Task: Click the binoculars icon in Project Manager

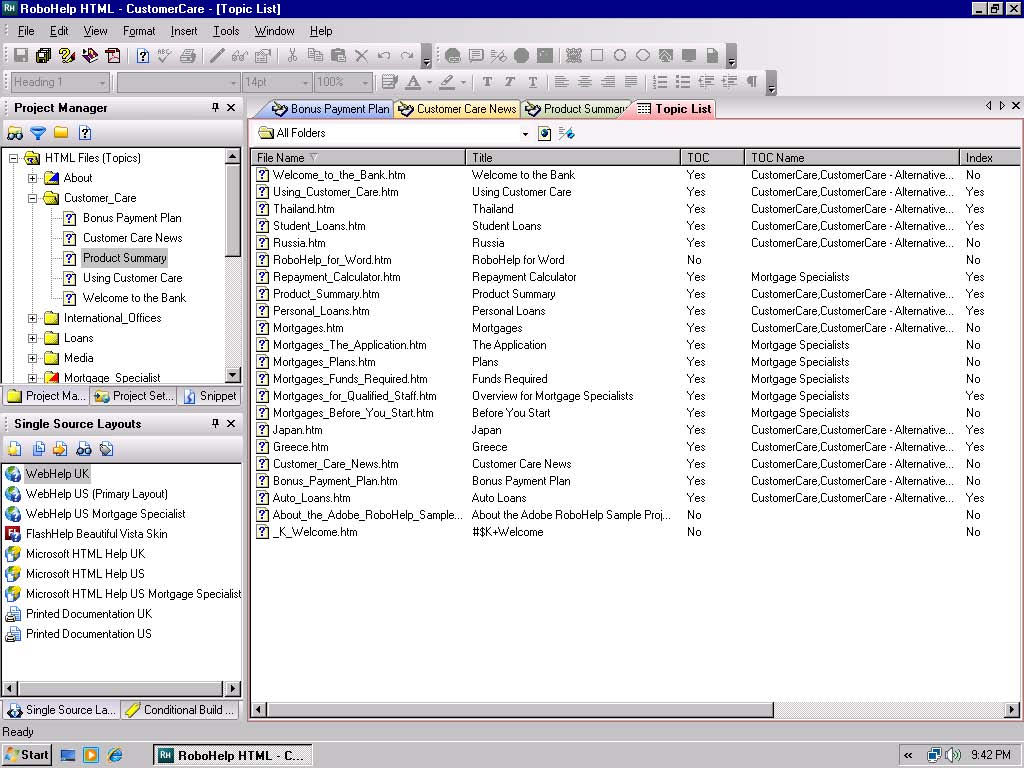Action: [x=15, y=133]
